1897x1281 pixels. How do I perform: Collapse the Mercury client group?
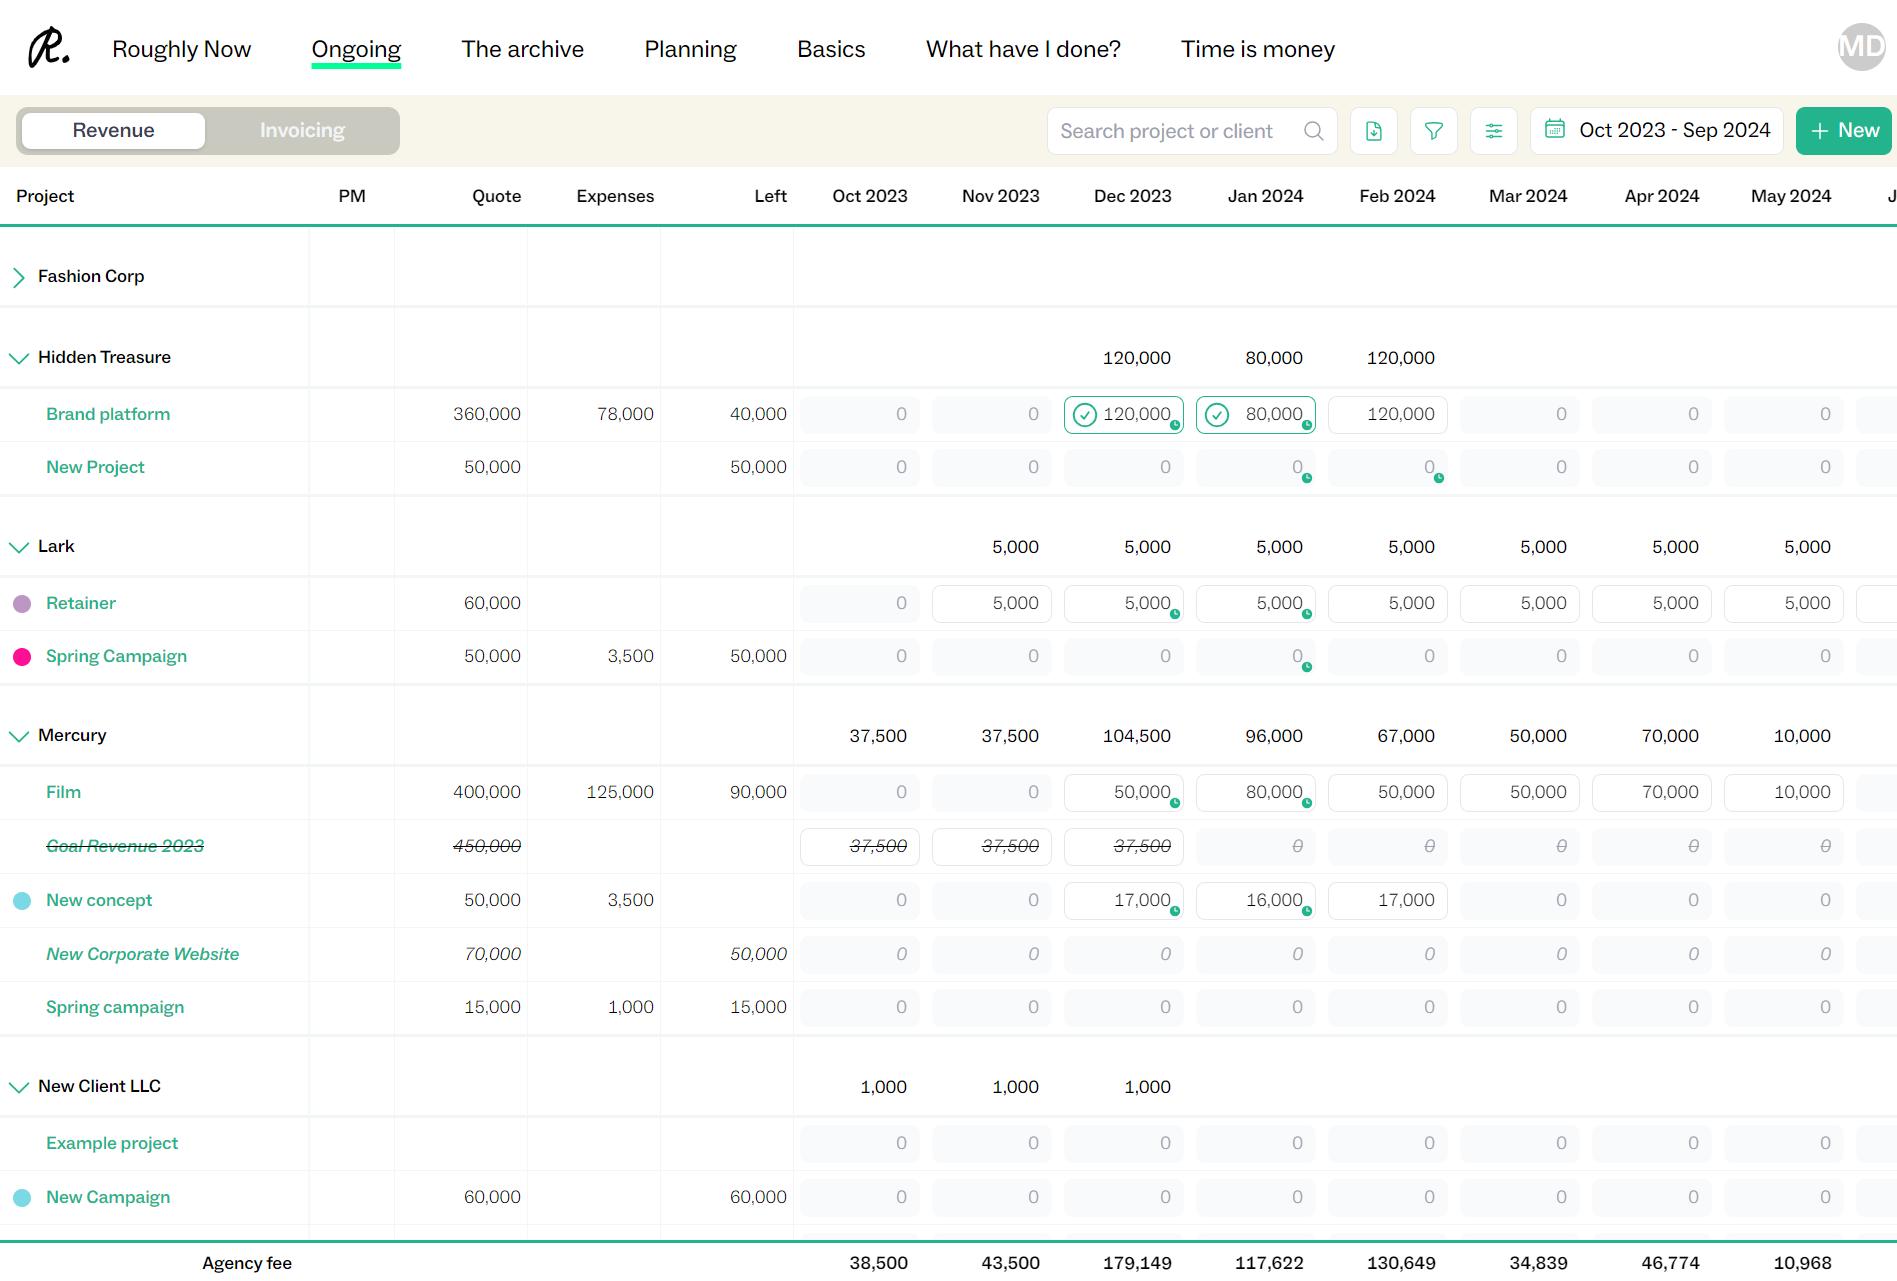coord(19,736)
